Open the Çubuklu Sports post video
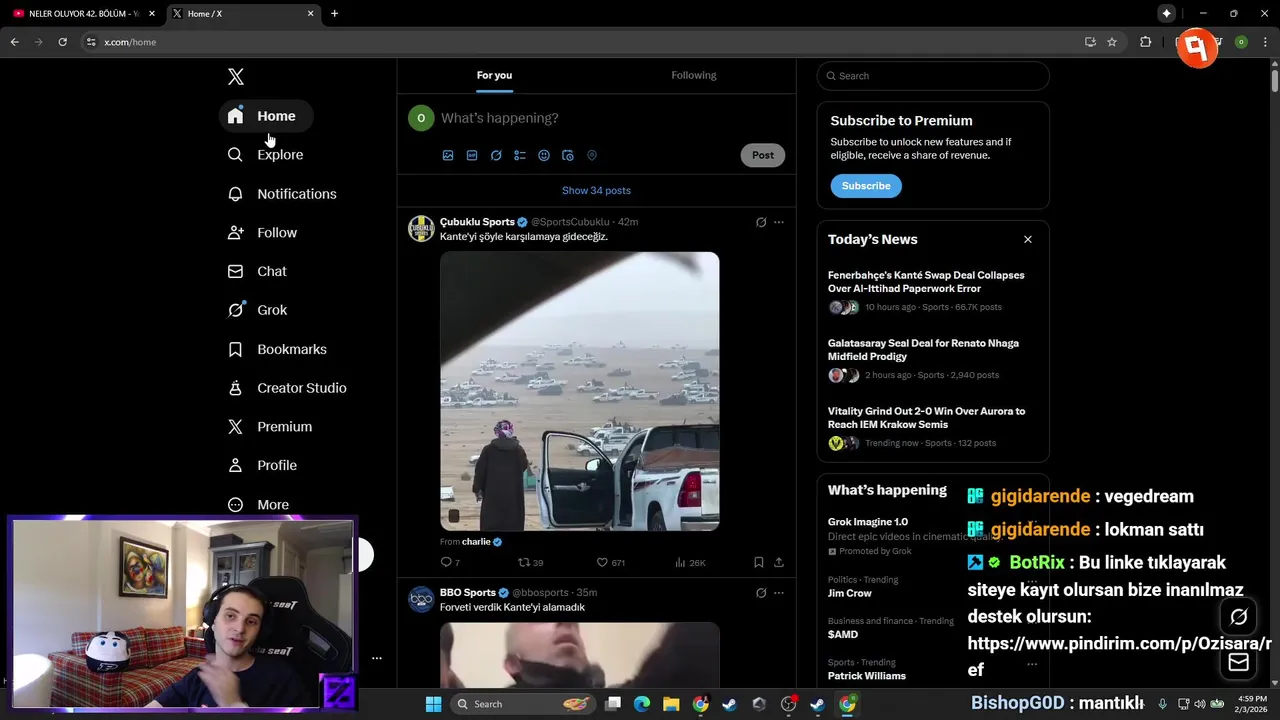Viewport: 1280px width, 720px height. pos(579,391)
